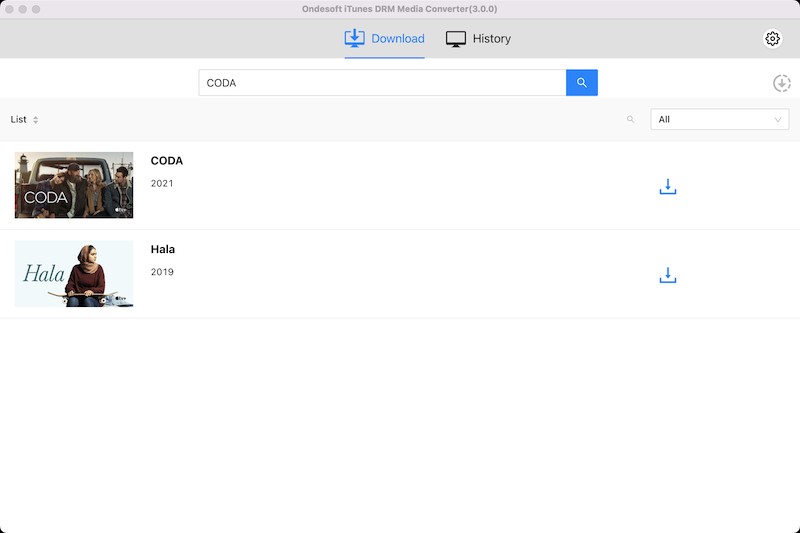800x533 pixels.
Task: Select the CODA movie thumbnail
Action: (74, 185)
